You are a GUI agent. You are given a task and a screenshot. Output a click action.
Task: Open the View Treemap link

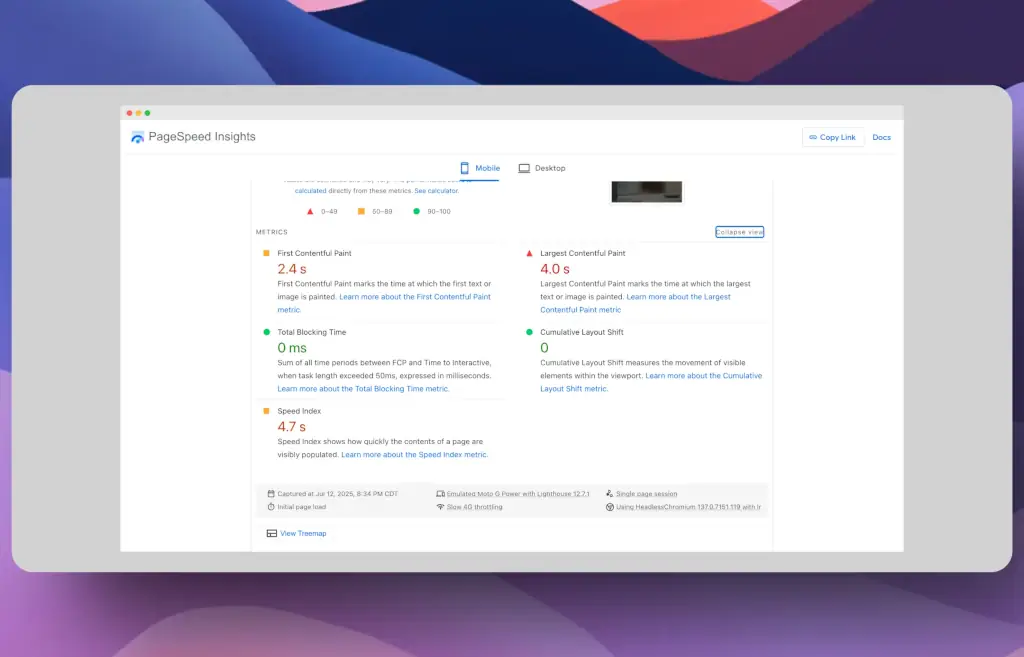click(x=303, y=533)
